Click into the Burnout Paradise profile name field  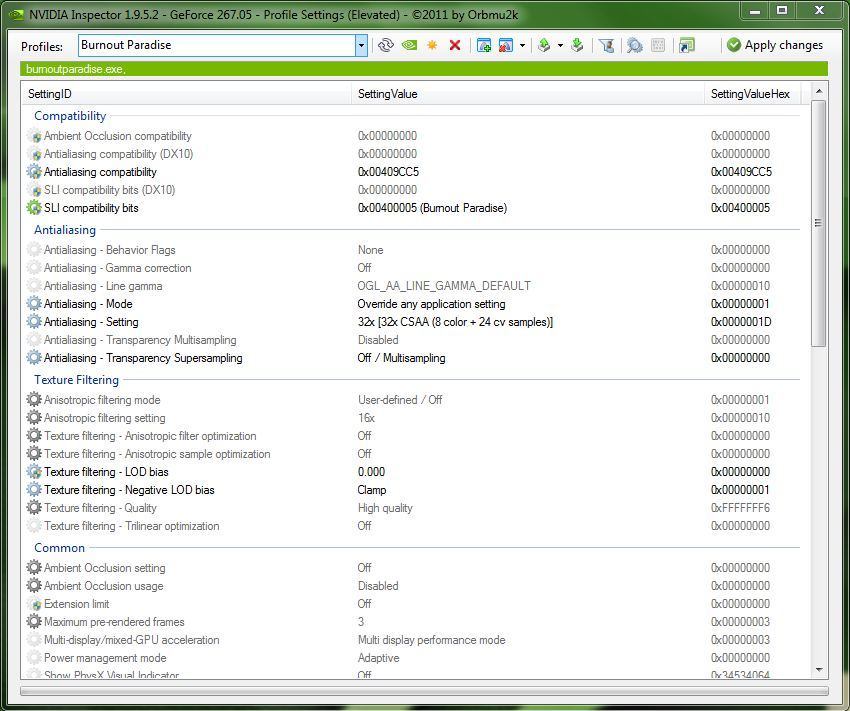pos(217,46)
